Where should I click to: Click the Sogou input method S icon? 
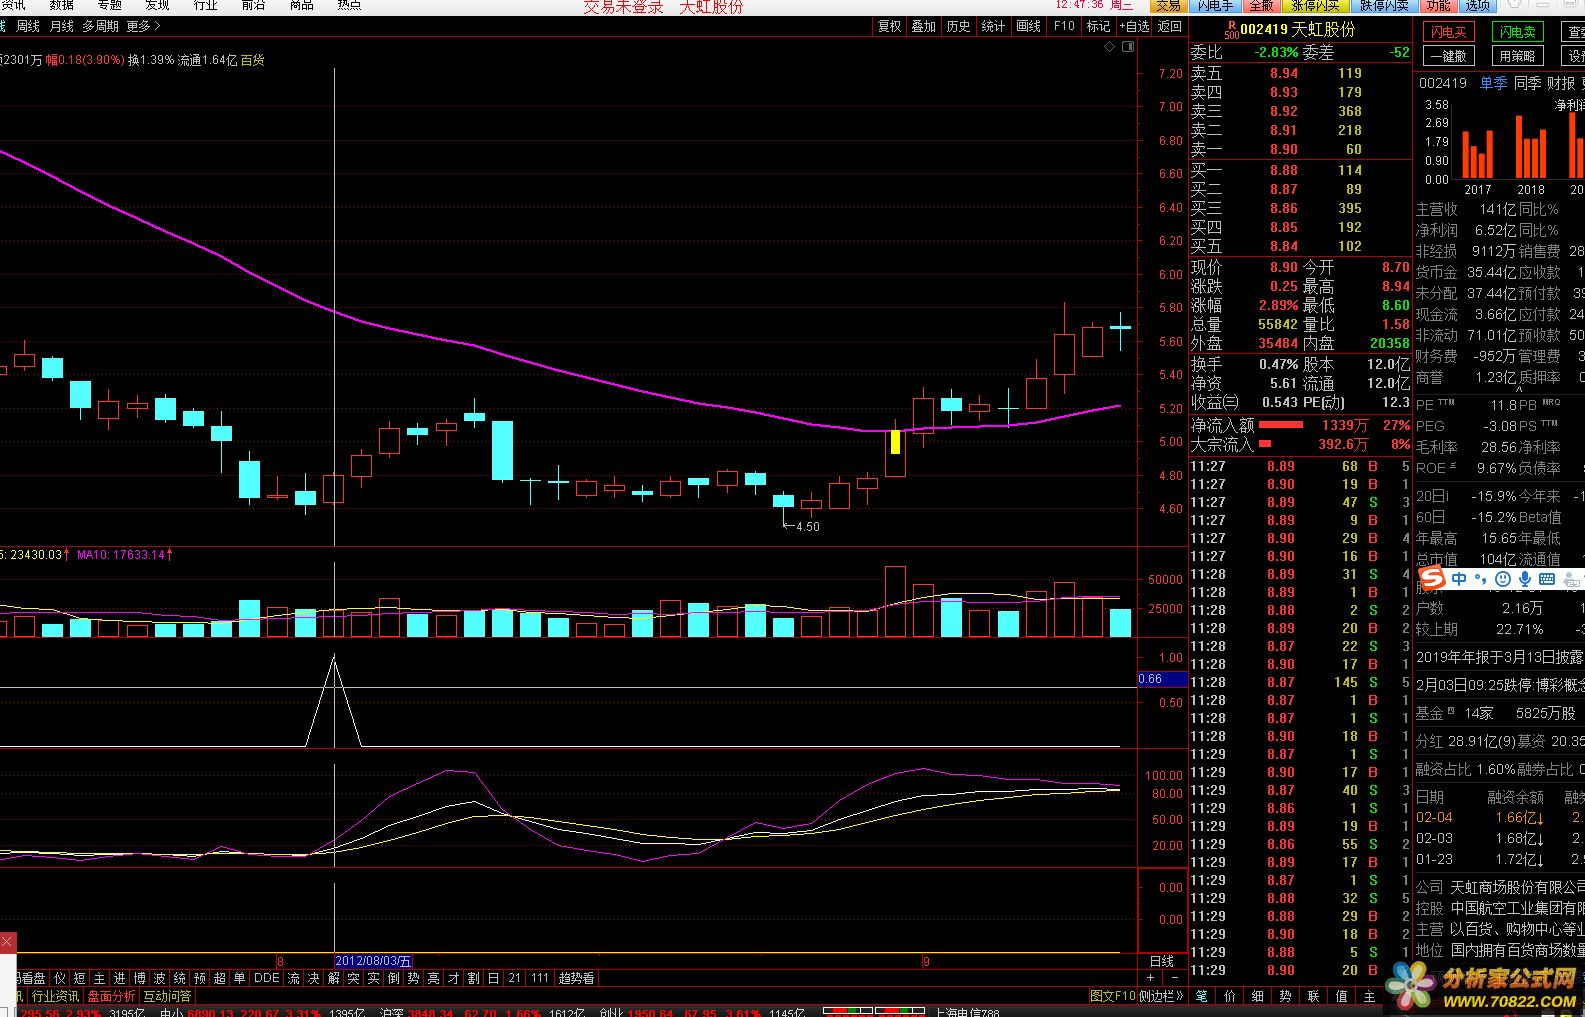pyautogui.click(x=1432, y=579)
